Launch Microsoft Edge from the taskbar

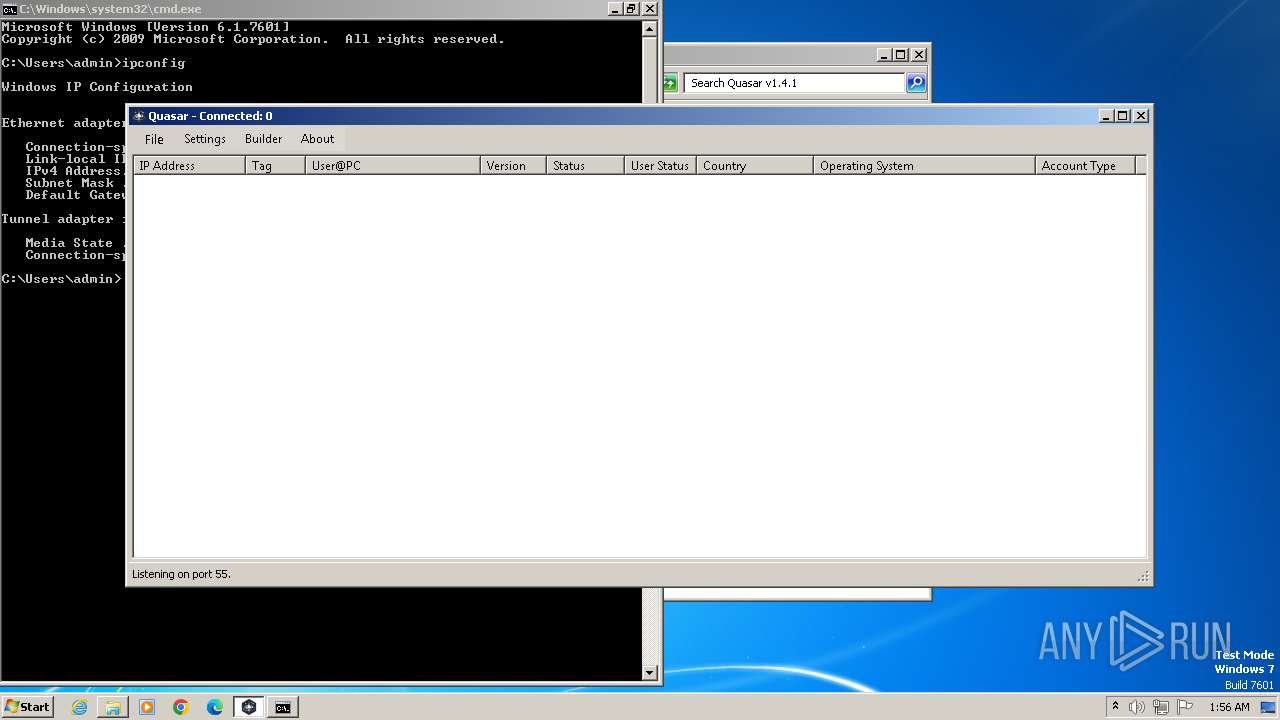(215, 707)
